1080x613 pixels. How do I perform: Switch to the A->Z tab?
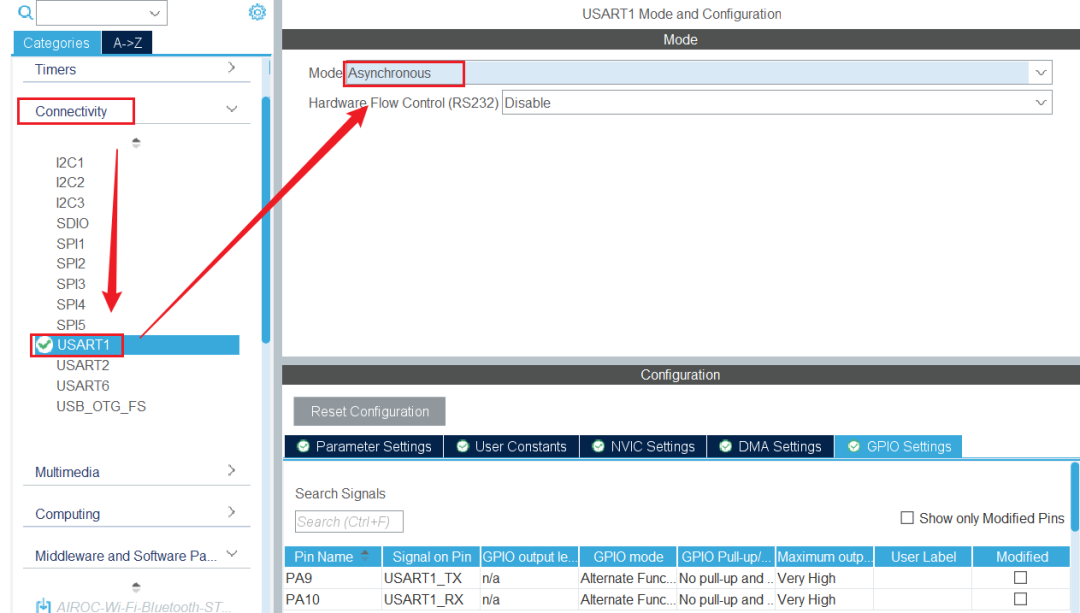[x=127, y=43]
